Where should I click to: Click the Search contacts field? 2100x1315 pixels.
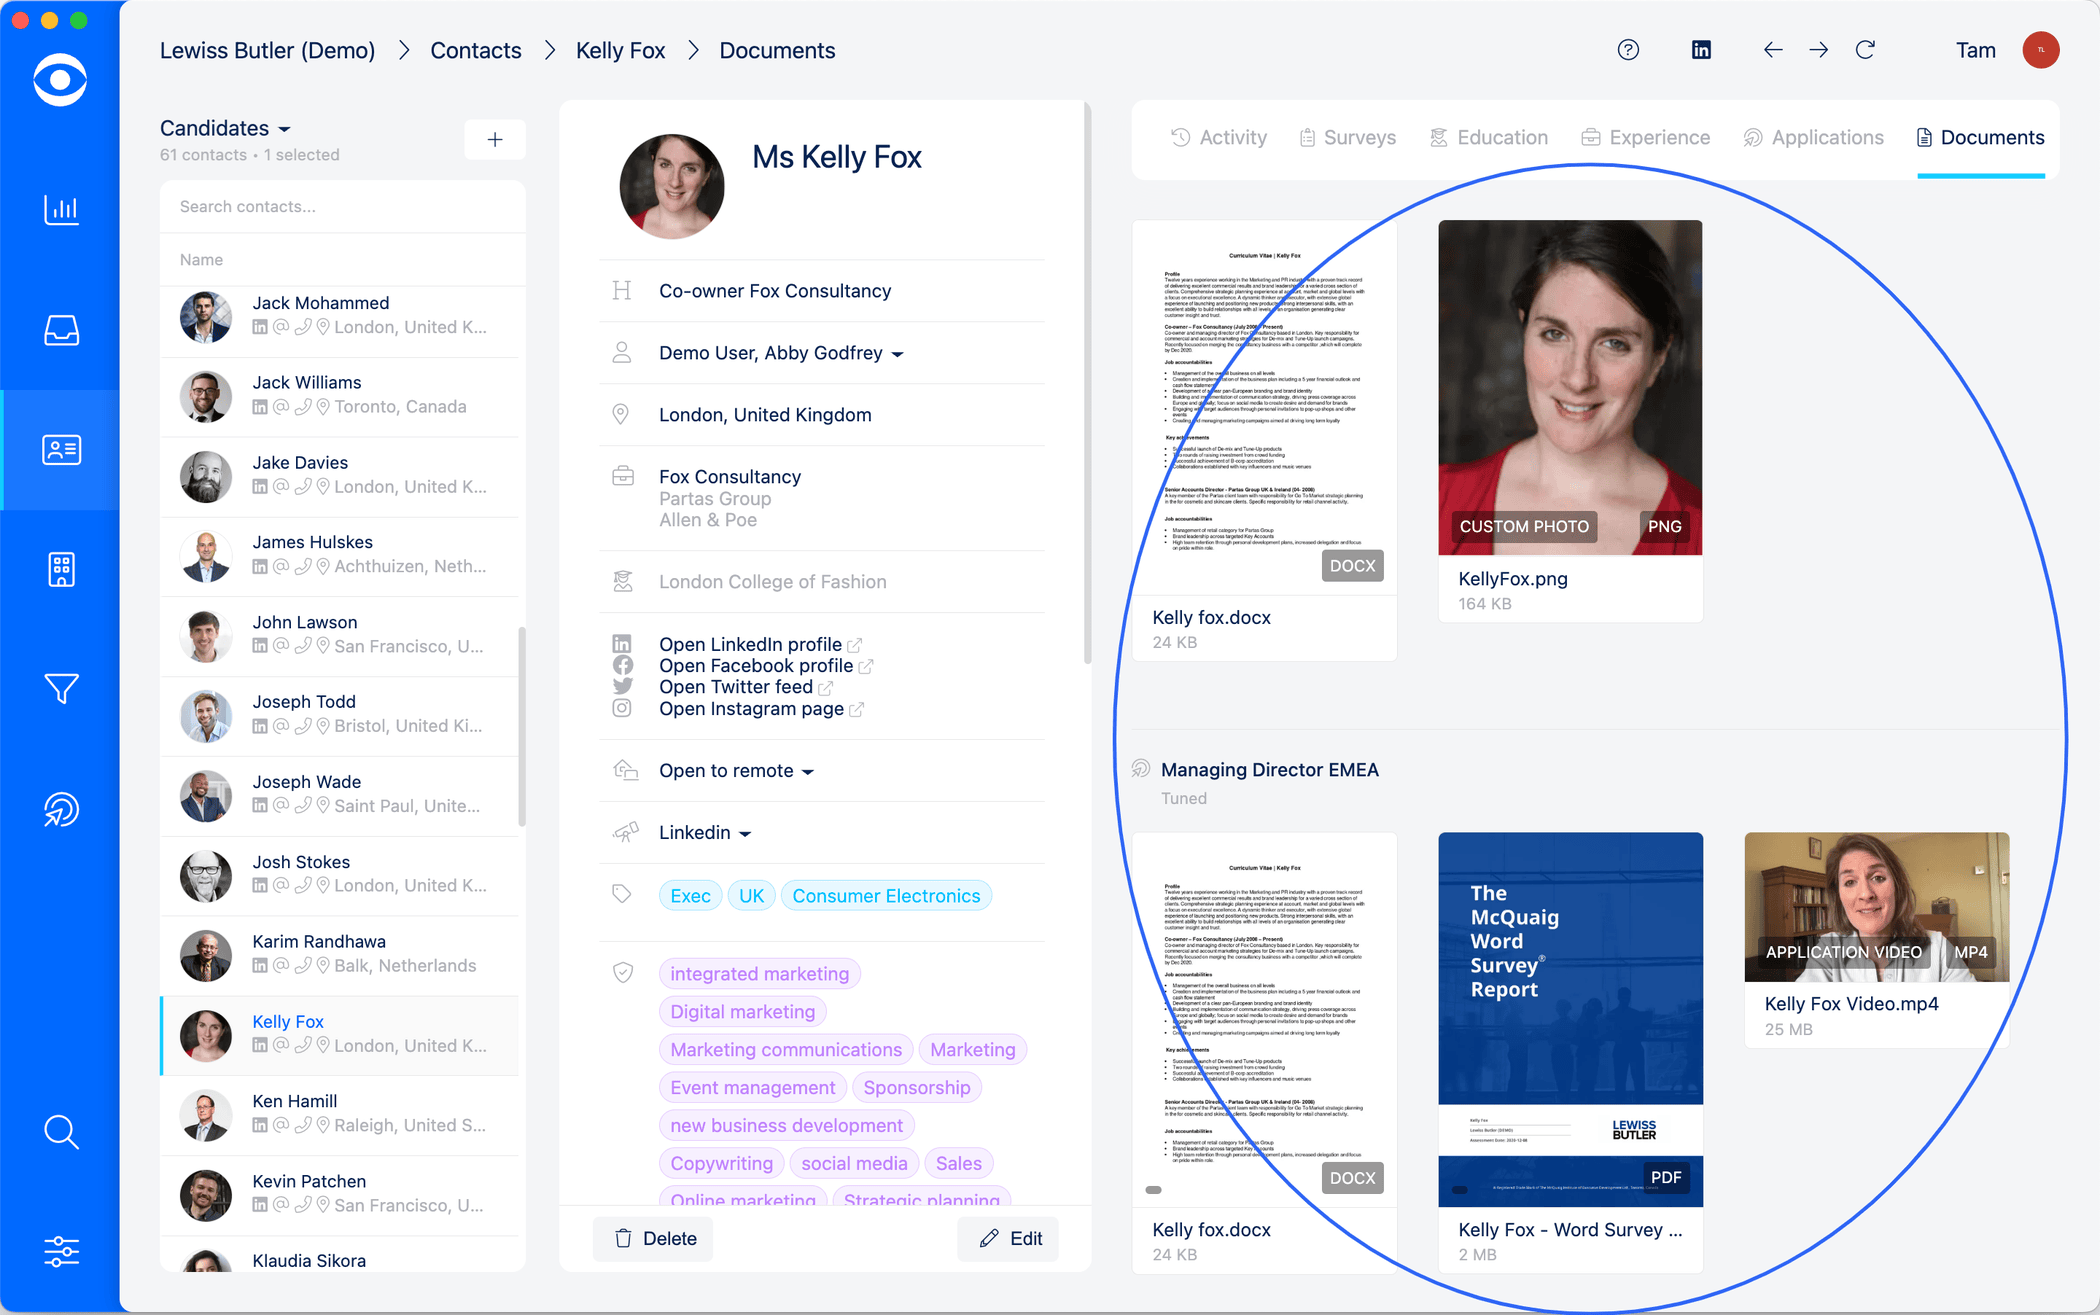point(342,207)
